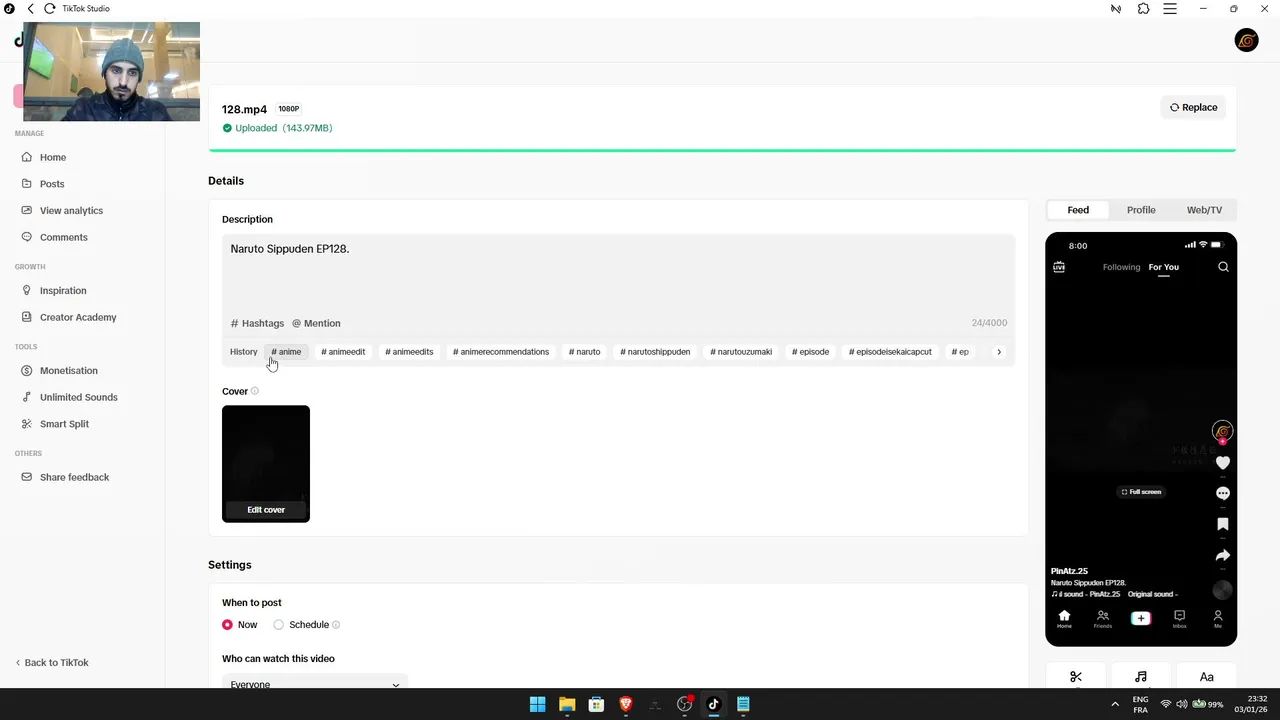Click the scissors edit icon below preview

point(1076,677)
